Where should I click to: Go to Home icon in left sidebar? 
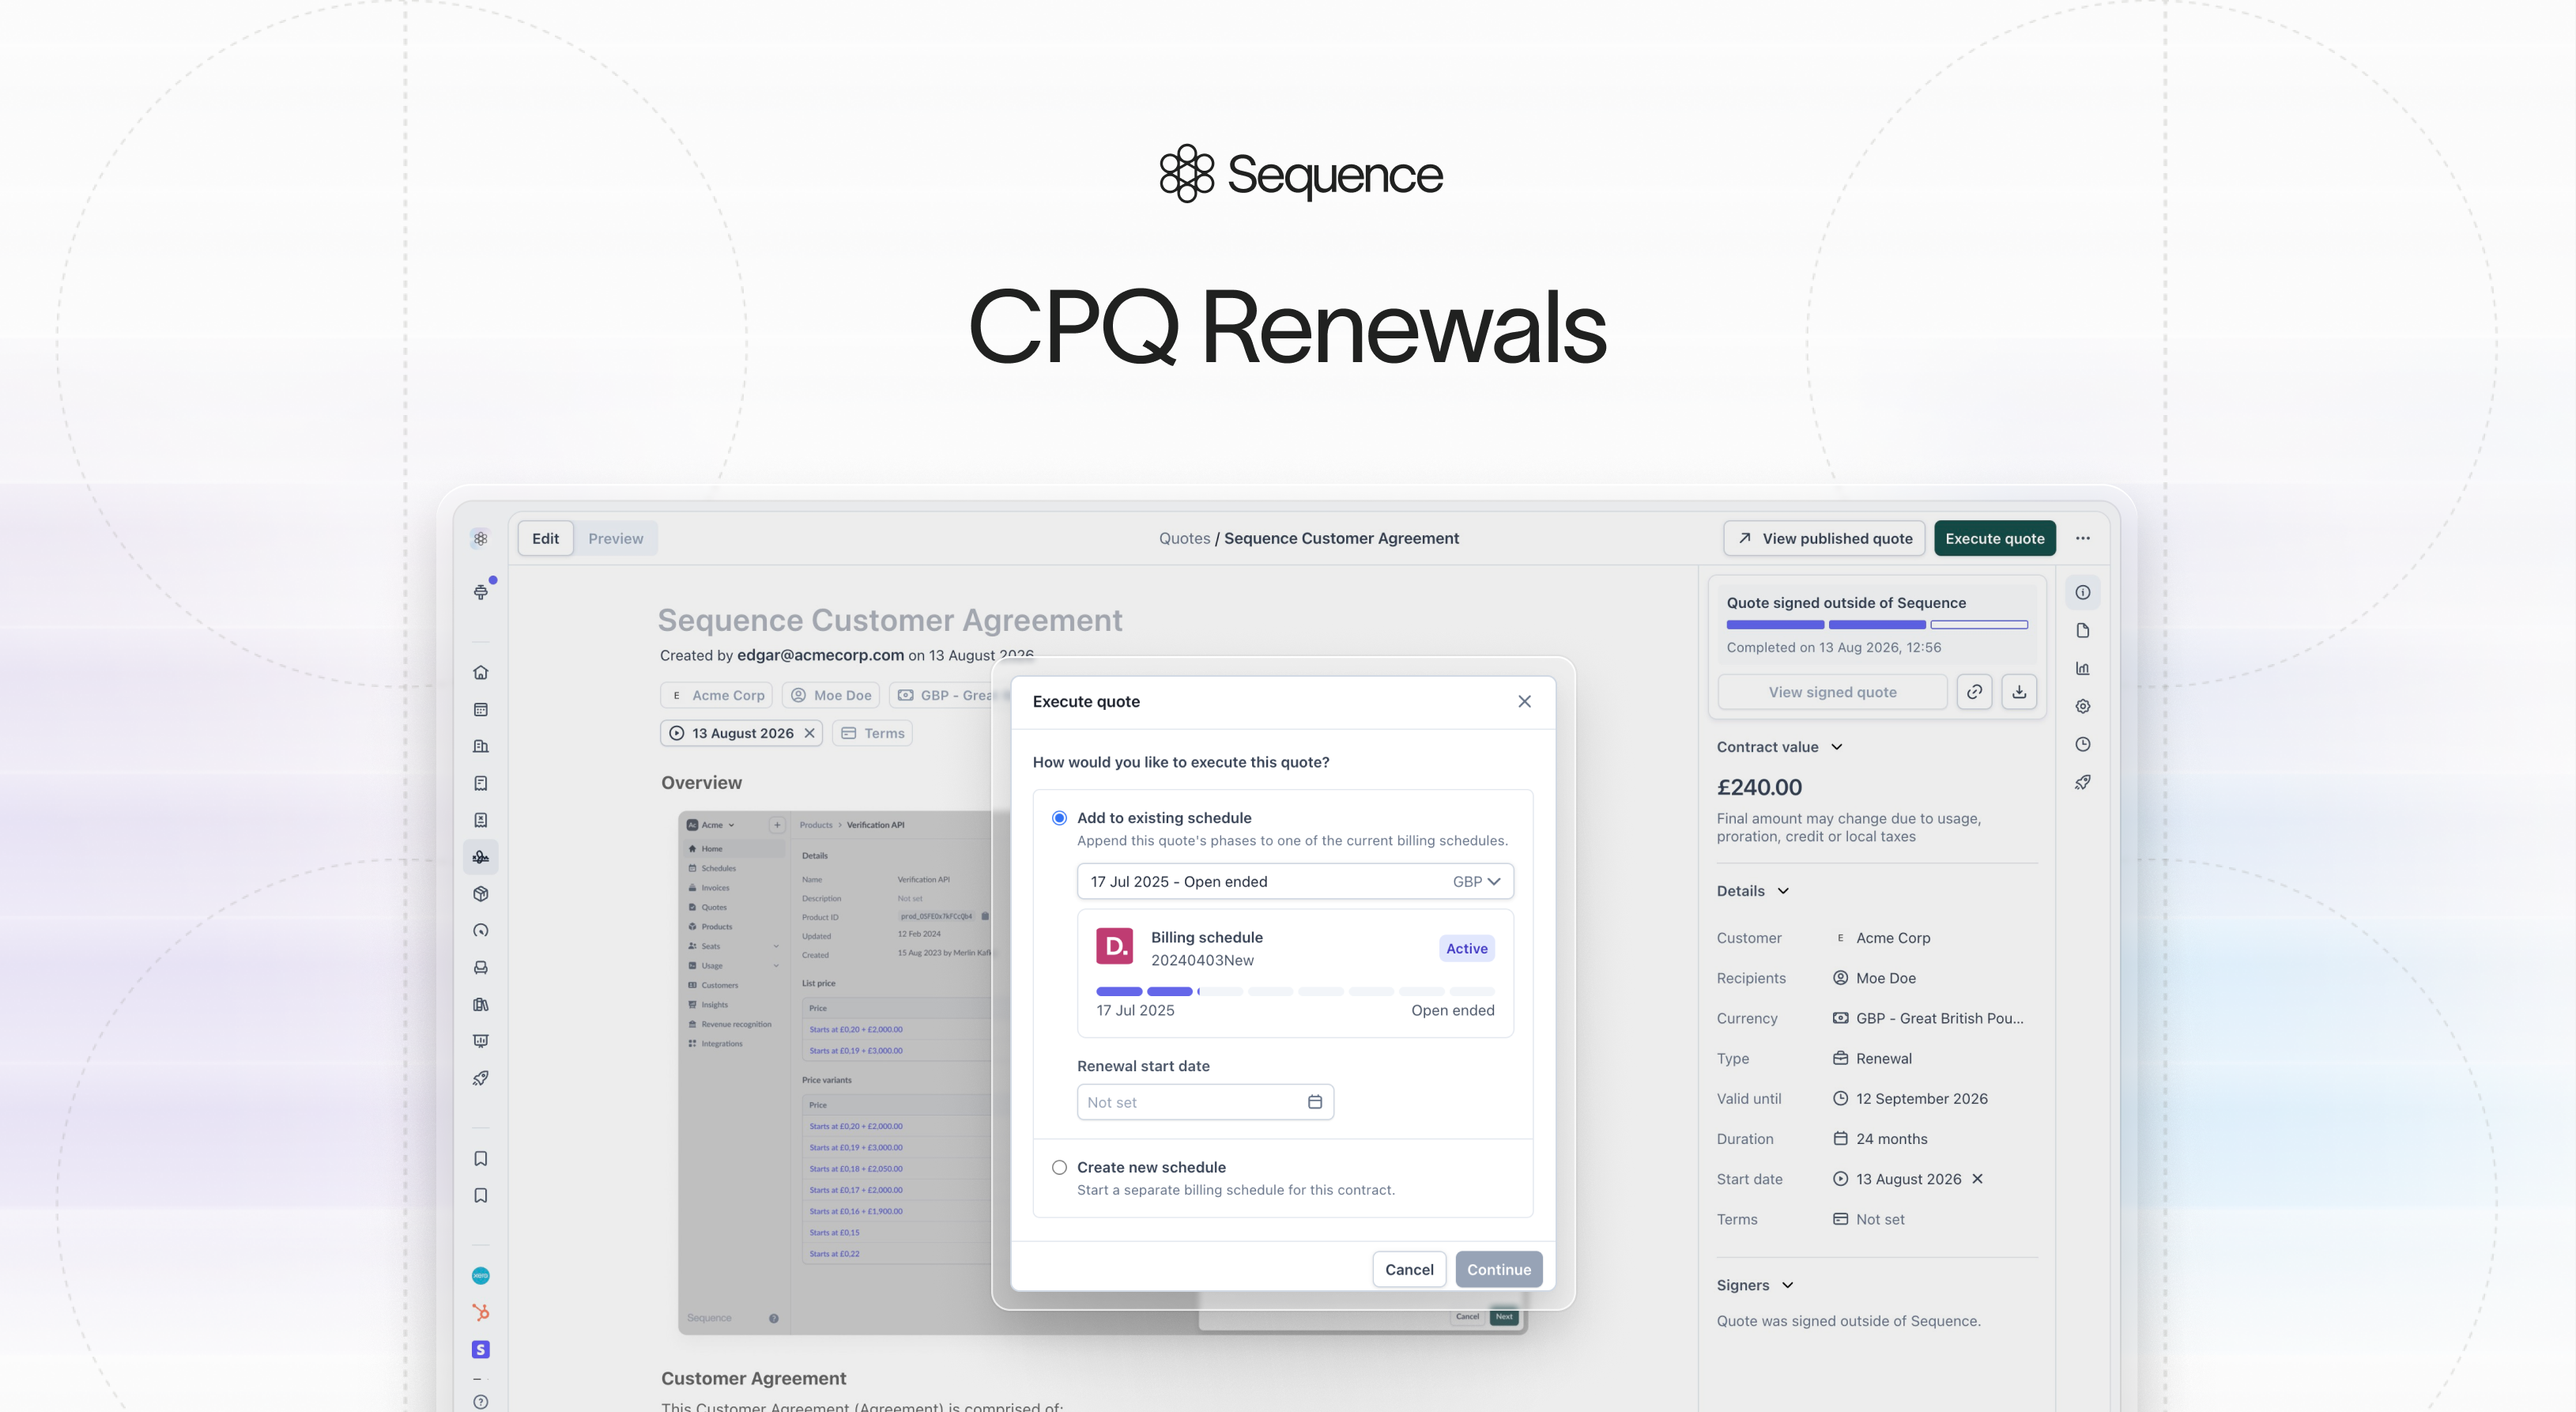click(x=481, y=672)
